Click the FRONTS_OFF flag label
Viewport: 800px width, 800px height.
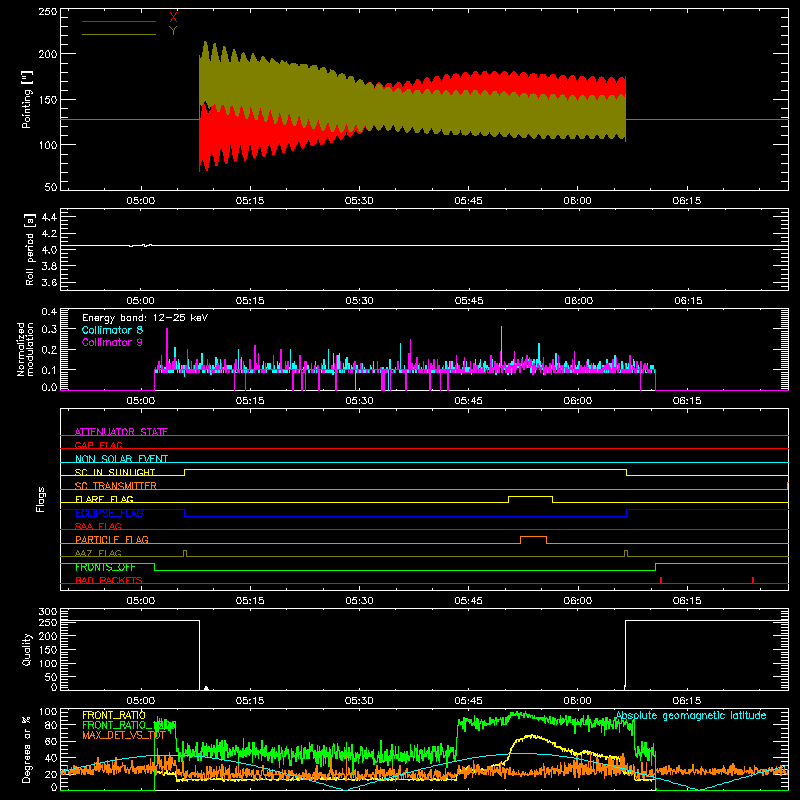click(x=105, y=567)
